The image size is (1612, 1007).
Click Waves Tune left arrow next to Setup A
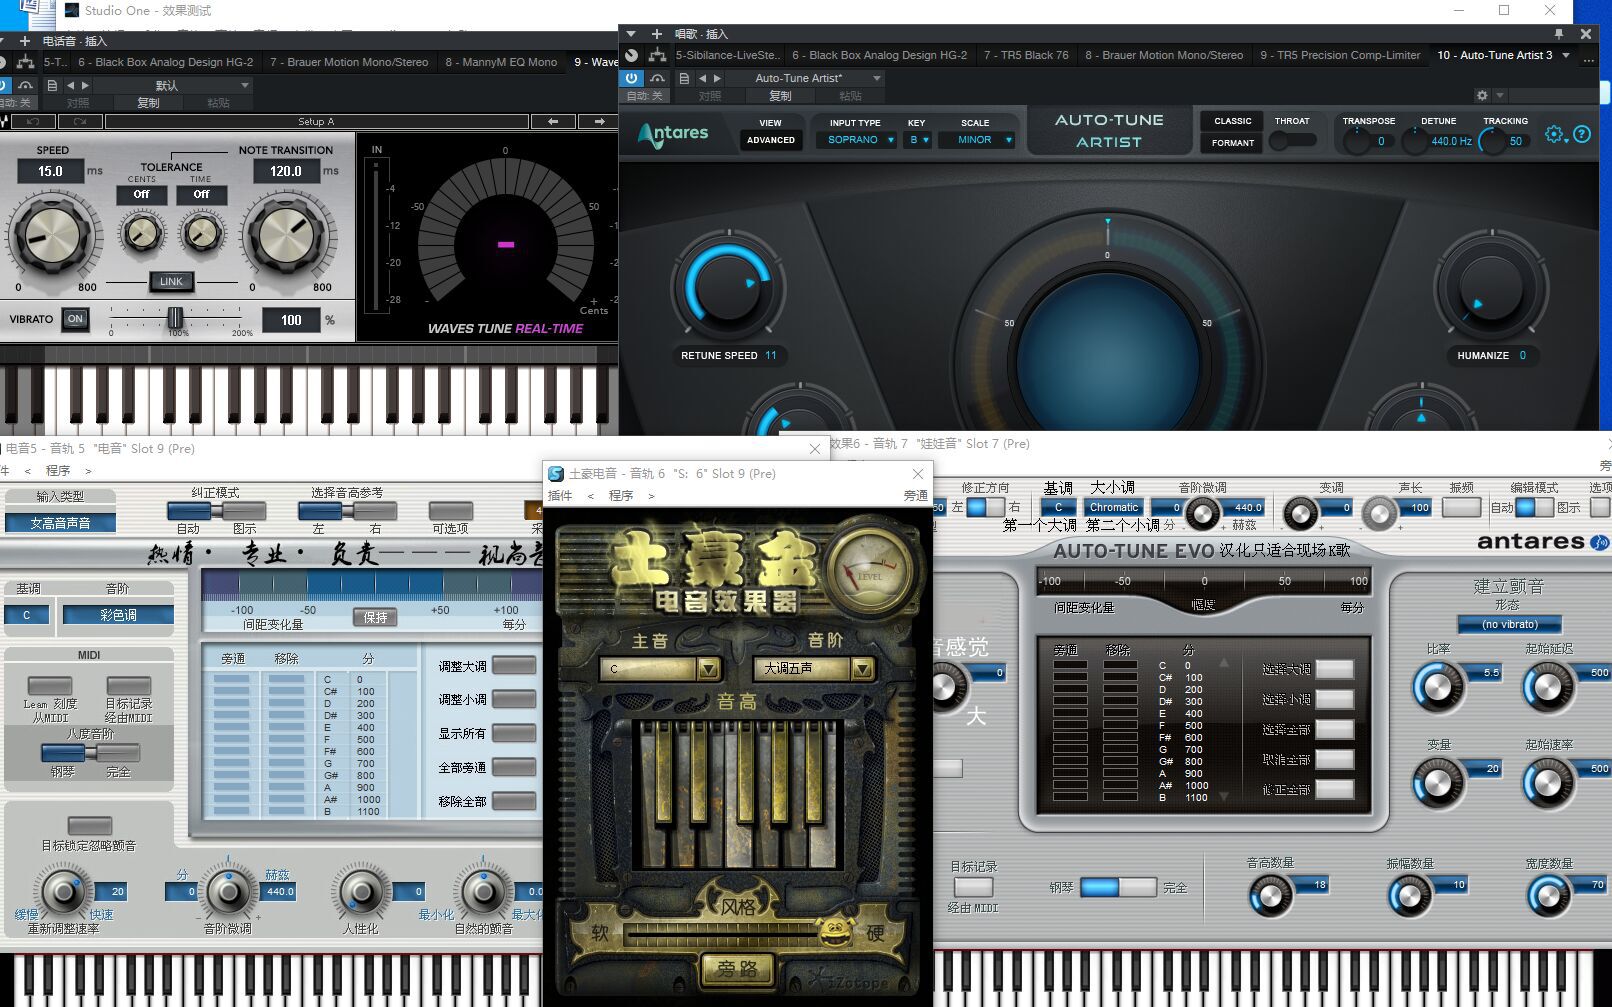coord(553,122)
